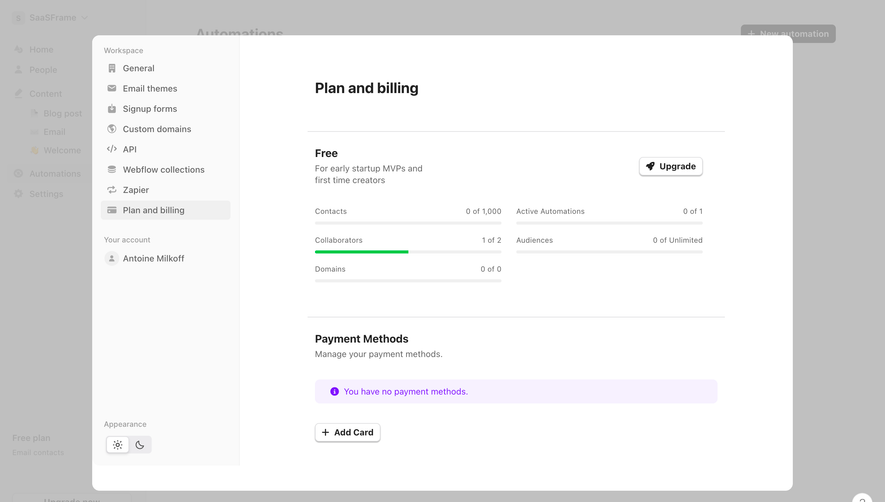The height and width of the screenshot is (502, 885).
Task: Click the plus icon on Add Card
Action: coord(325,433)
